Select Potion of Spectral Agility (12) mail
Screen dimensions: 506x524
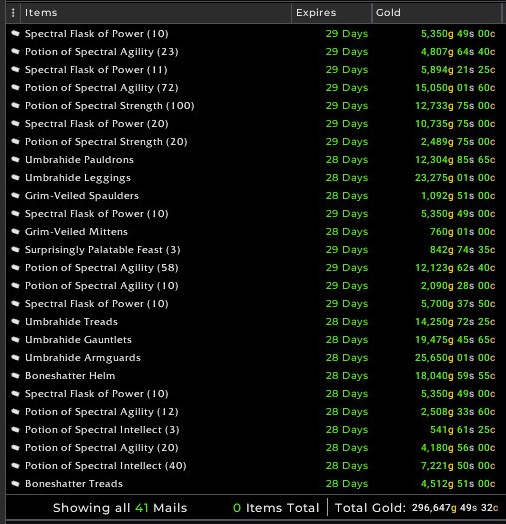[254, 412]
